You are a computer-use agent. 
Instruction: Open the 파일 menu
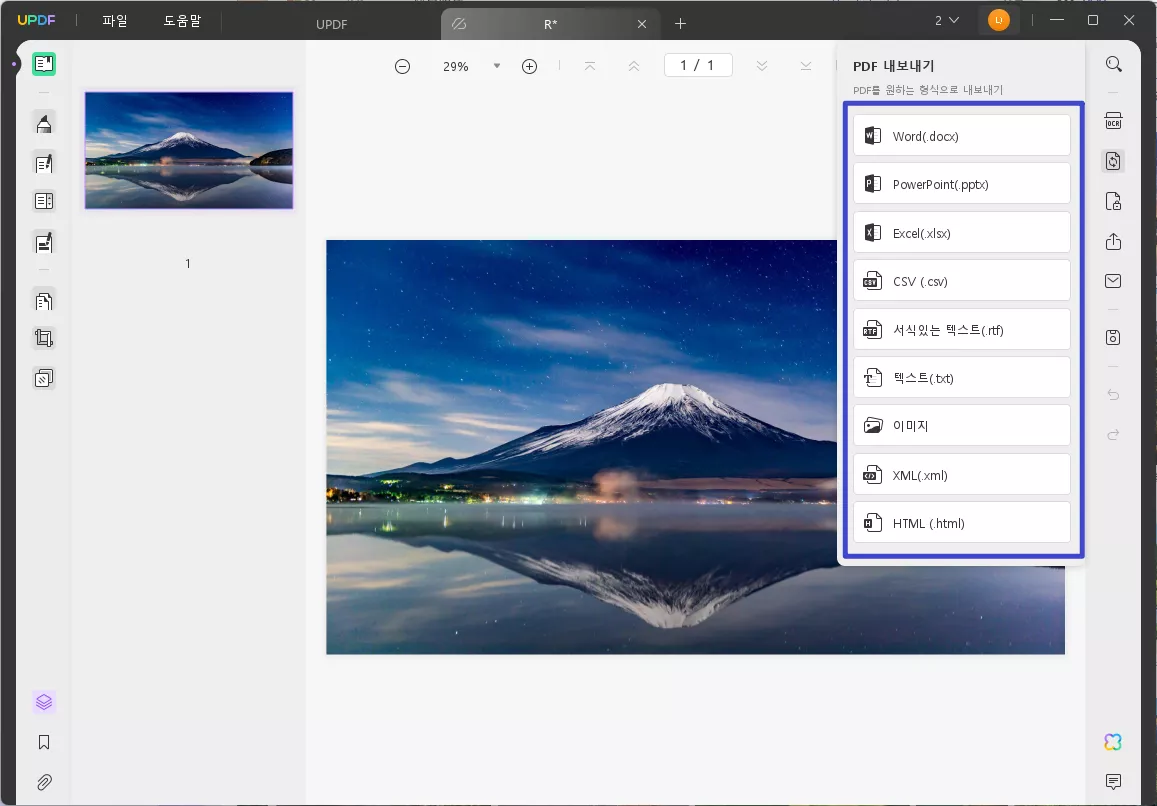[115, 21]
